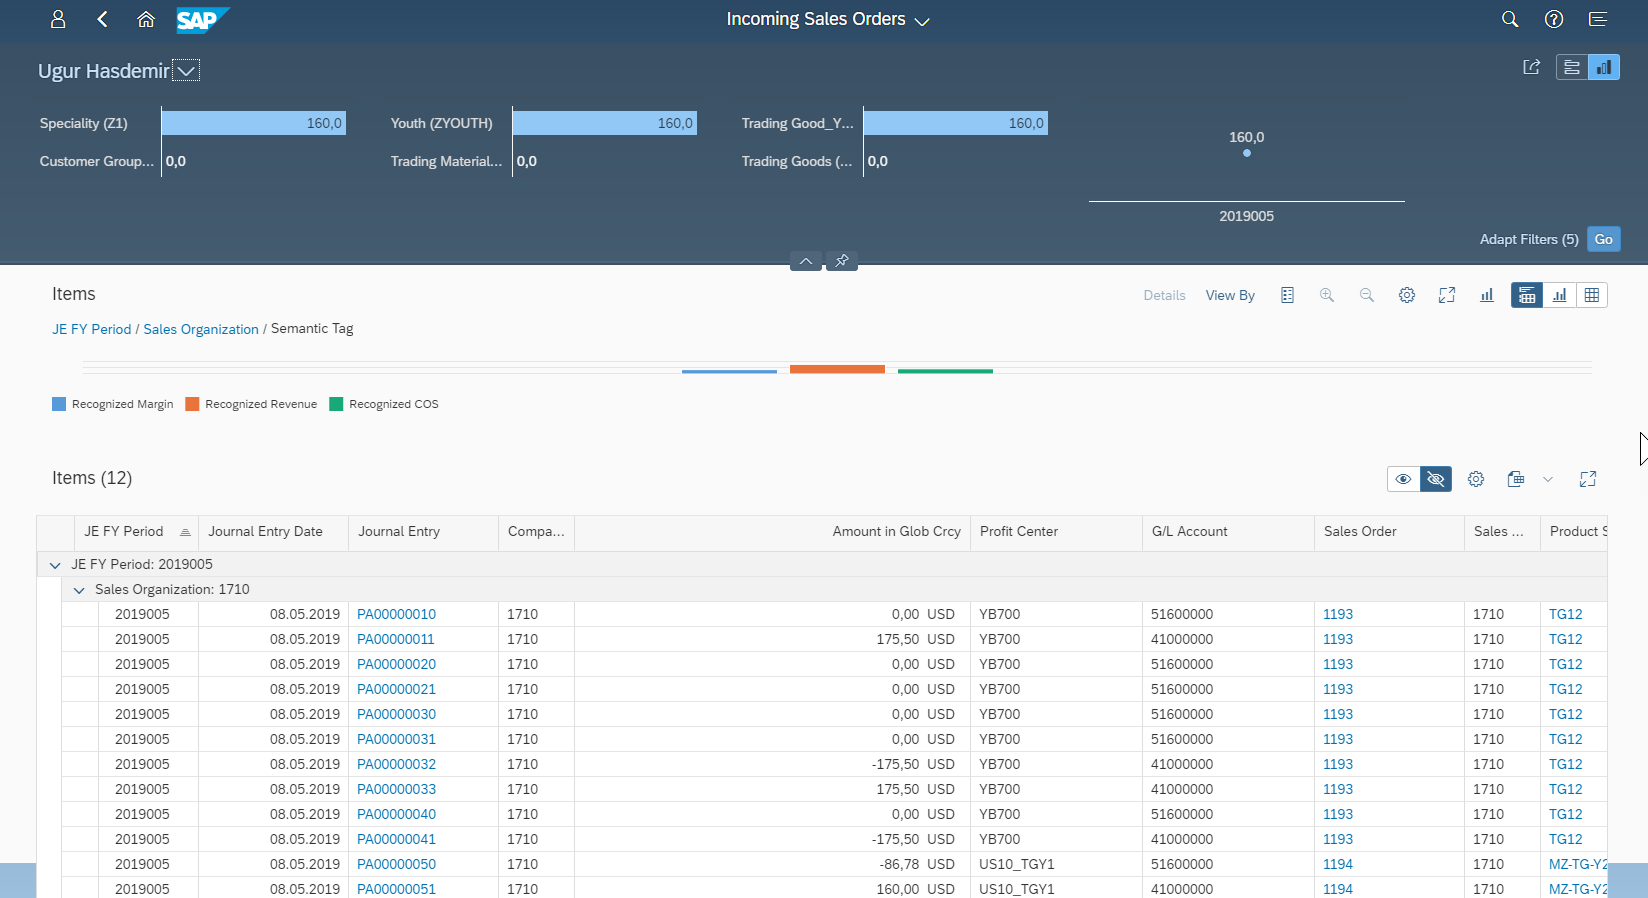Screen dimensions: 1648x898
Task: Click the Recognized Margin legend swatch
Action: (59, 404)
